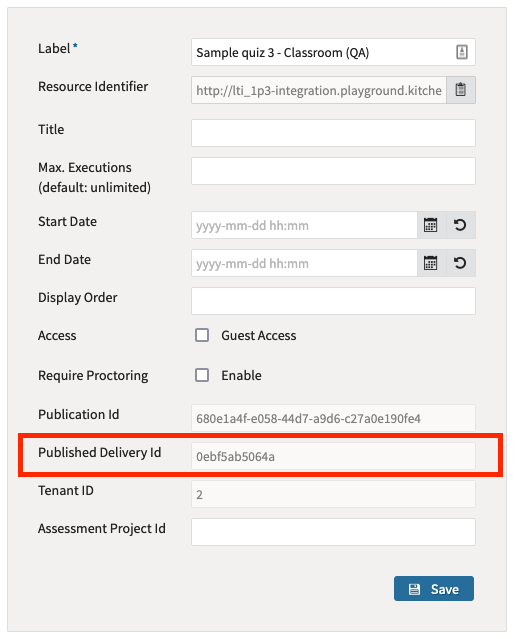The image size is (516, 639).
Task: Reset the Start Date value
Action: click(x=461, y=225)
